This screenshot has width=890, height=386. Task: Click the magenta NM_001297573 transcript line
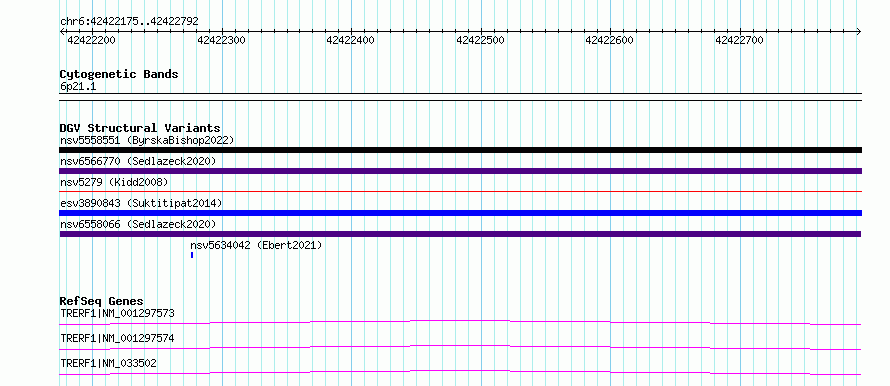point(460,322)
